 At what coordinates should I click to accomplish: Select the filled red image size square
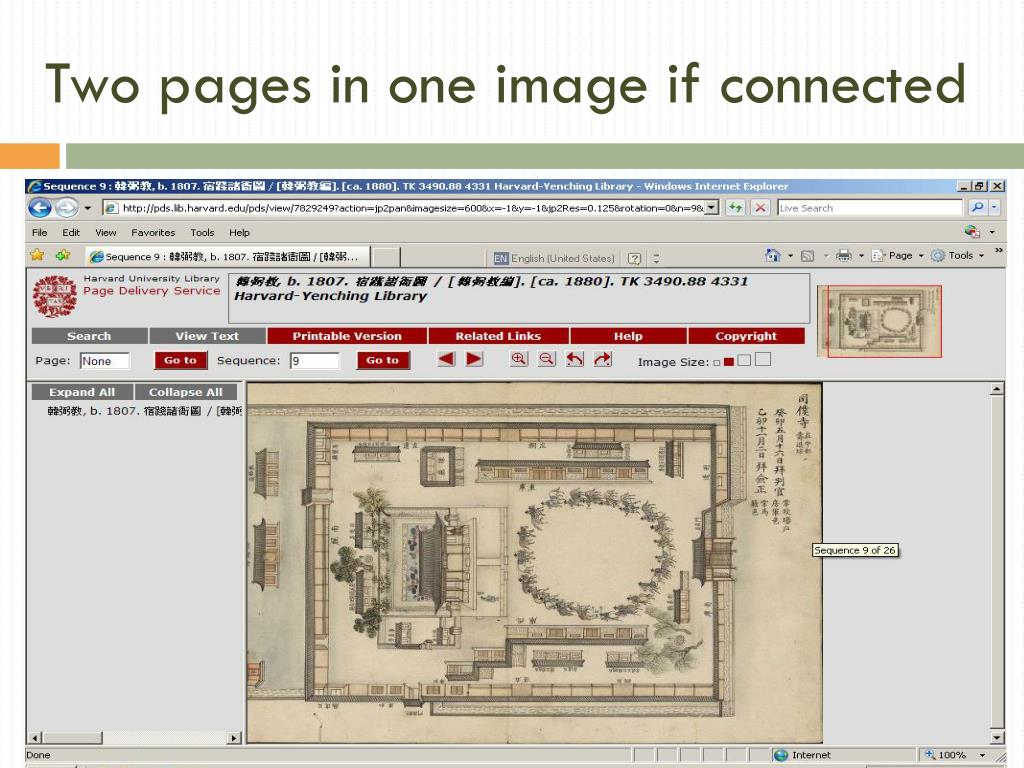729,362
